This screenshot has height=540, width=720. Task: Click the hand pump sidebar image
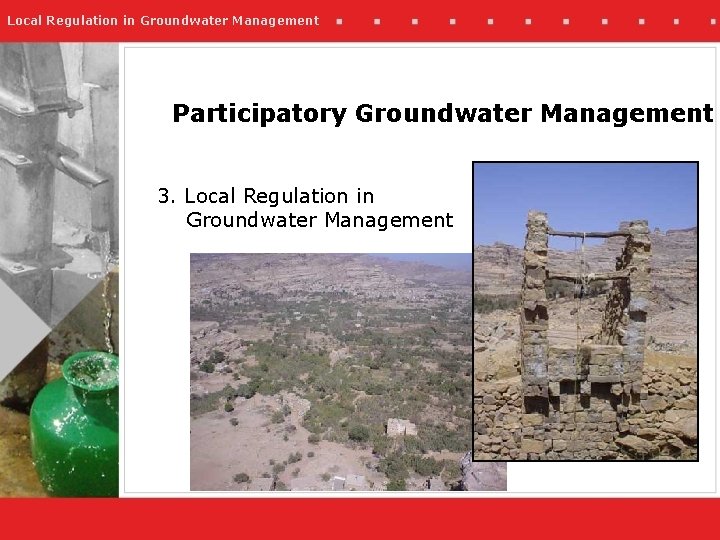(x=59, y=270)
